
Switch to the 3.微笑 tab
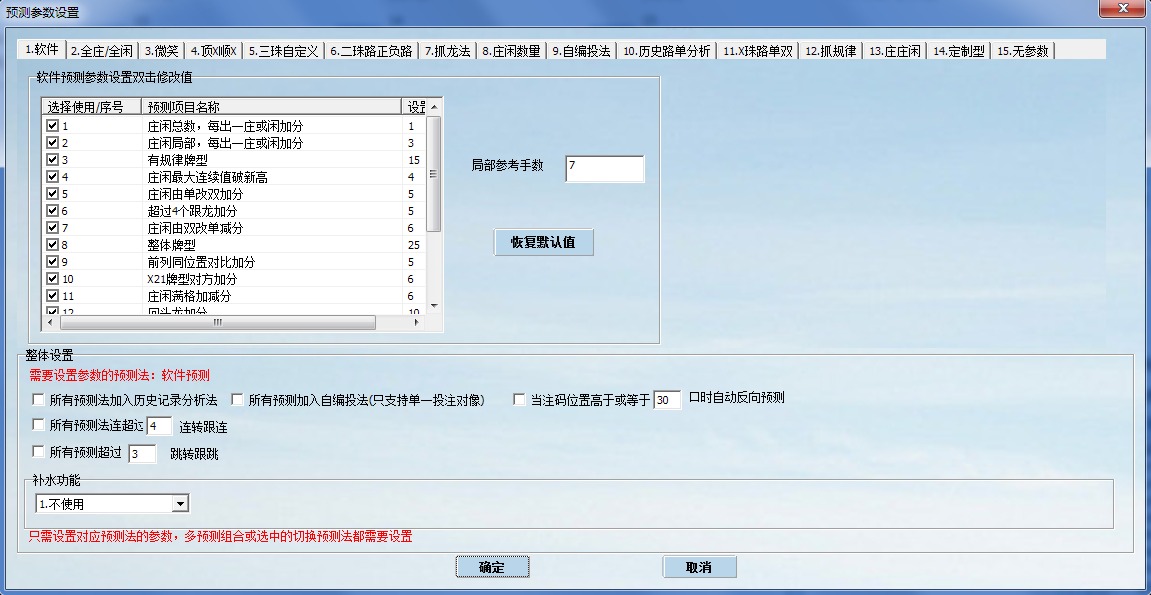(x=160, y=51)
